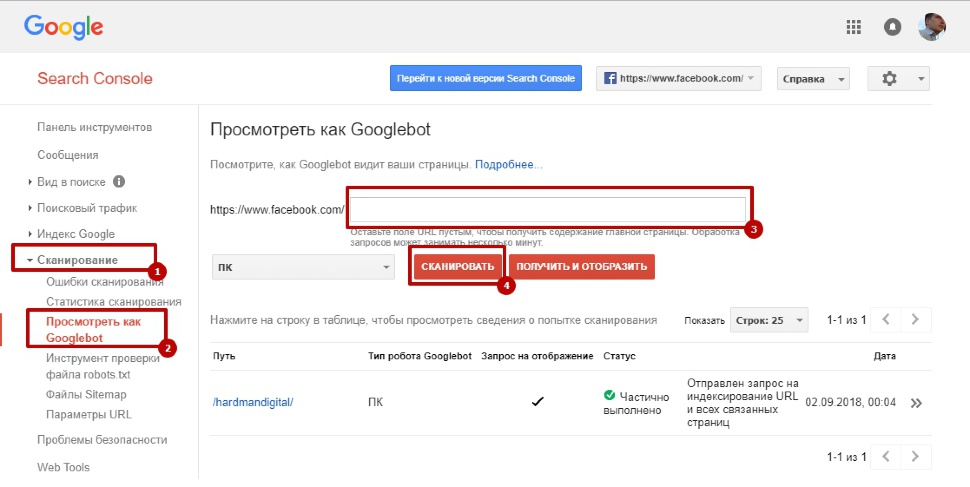Open Панель инструментов in the sidebar
Screen dimensions: 970x487
tap(94, 127)
